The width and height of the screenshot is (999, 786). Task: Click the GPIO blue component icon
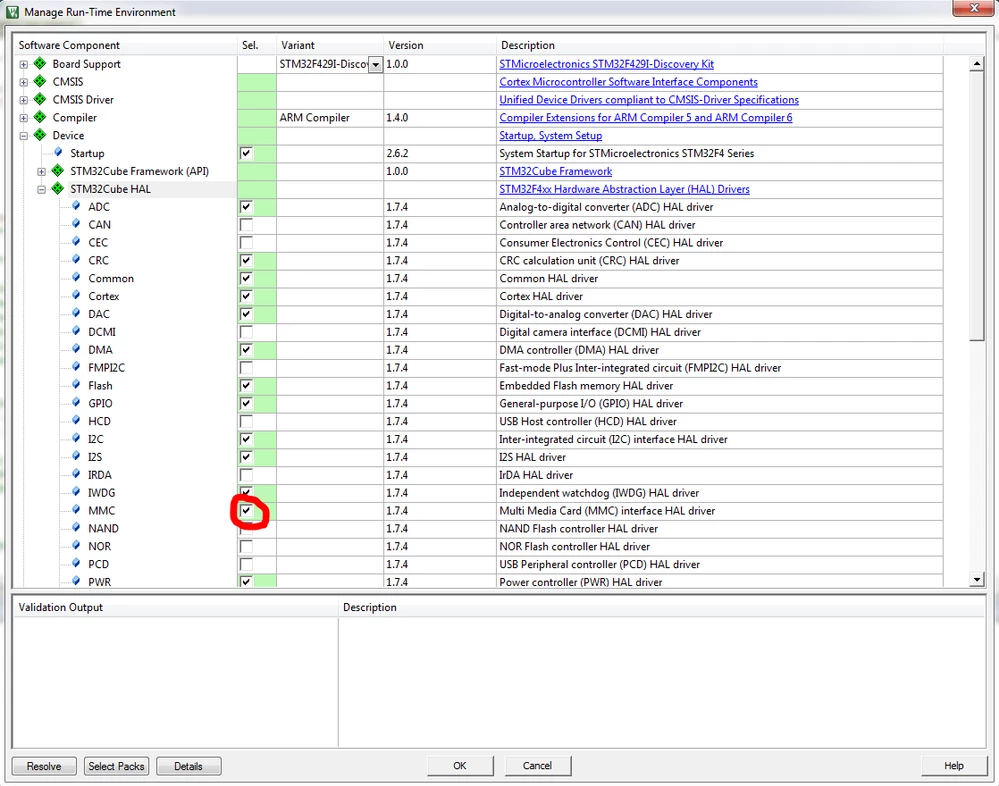pyautogui.click(x=76, y=402)
